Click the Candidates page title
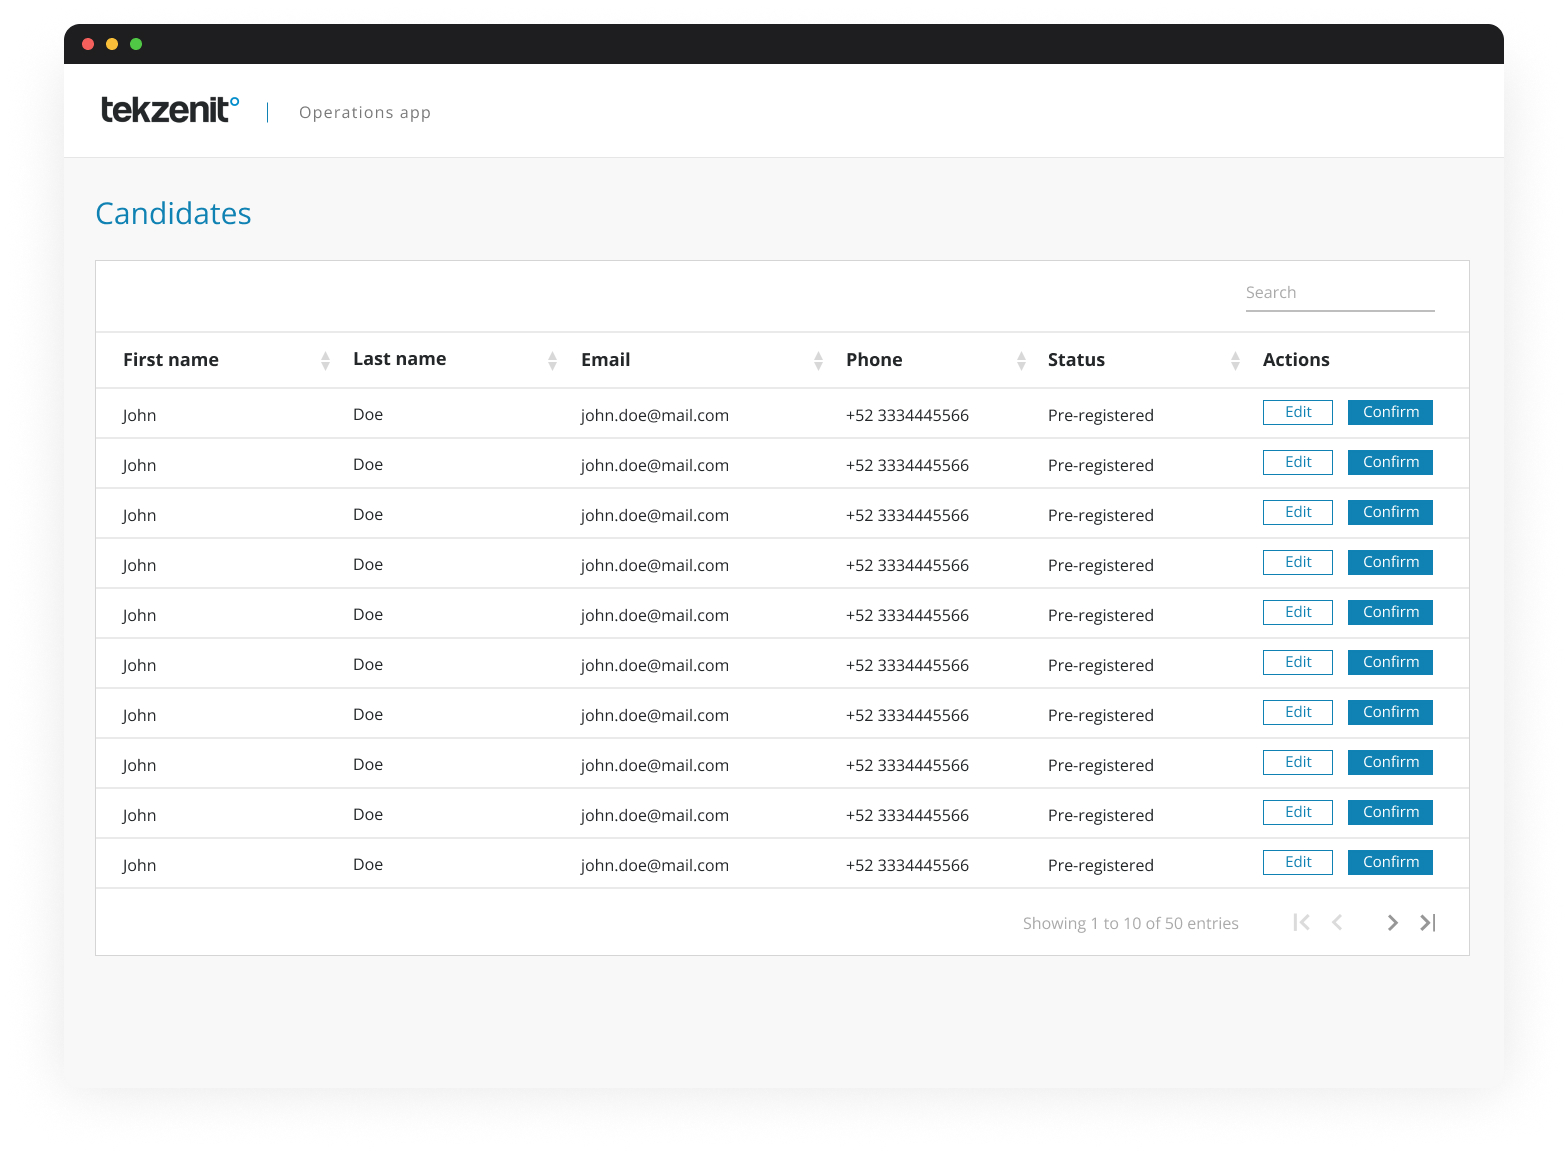 pos(173,213)
